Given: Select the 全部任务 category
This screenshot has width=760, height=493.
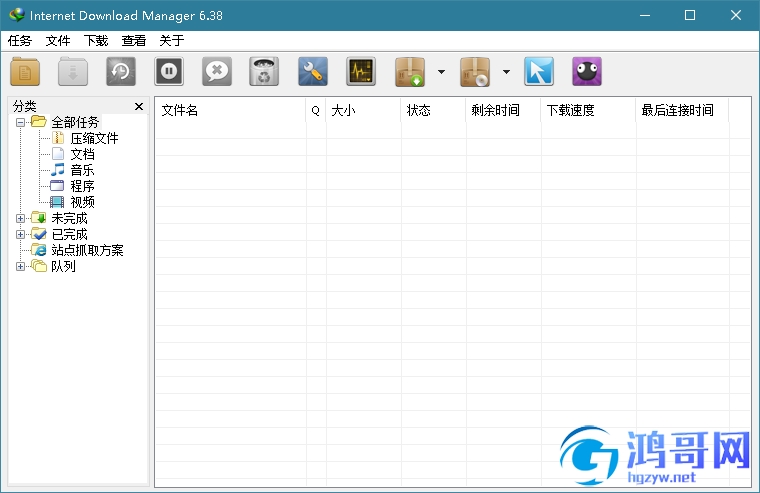Looking at the screenshot, I should 75,122.
